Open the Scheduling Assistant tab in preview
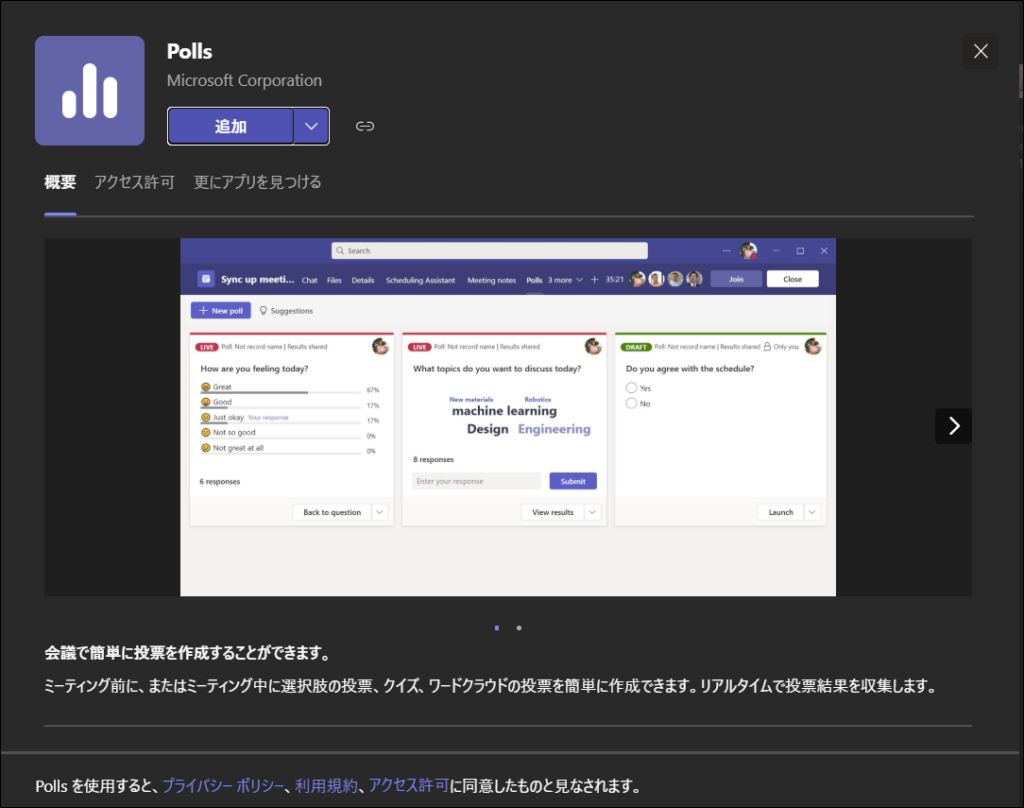 (421, 280)
